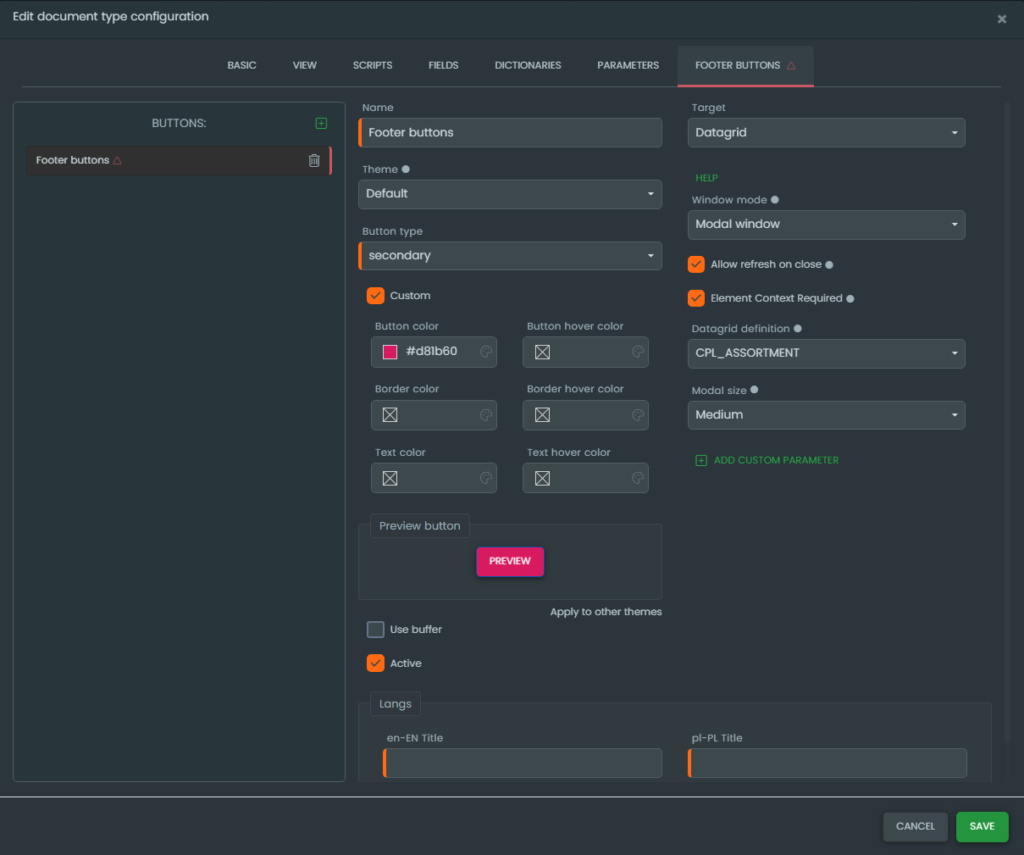Open the Modal size dropdown

(x=827, y=415)
